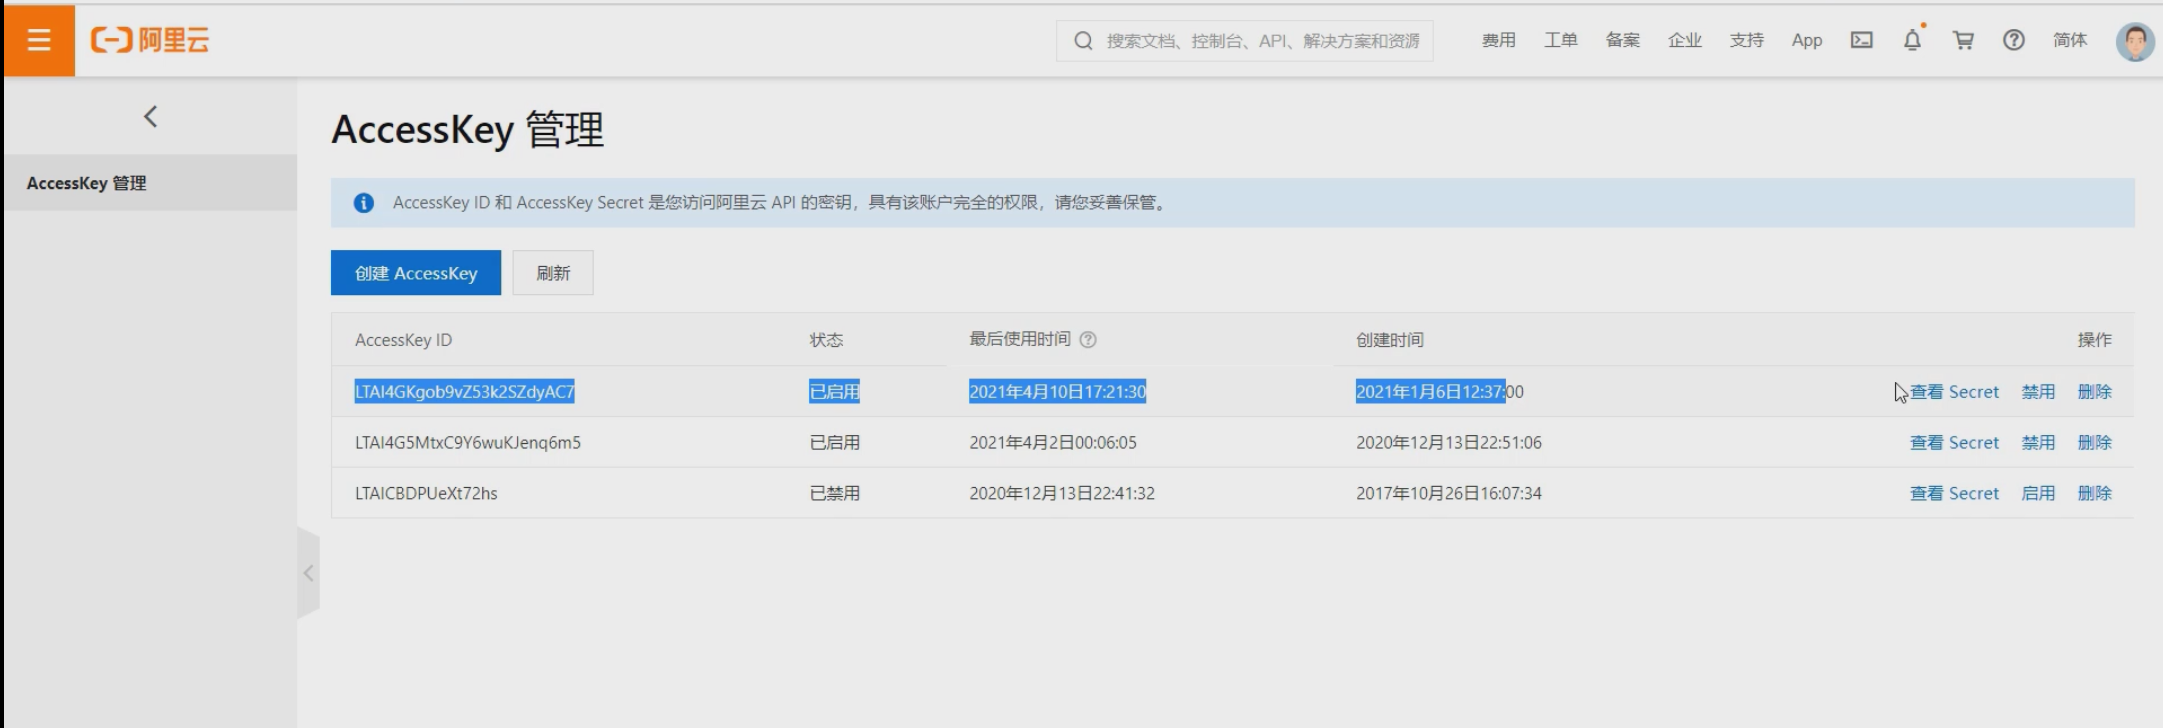Disable AccessKey LTAI4GKgob9vZ53k2SZdyAC7
This screenshot has height=728, width=2163.
2037,392
